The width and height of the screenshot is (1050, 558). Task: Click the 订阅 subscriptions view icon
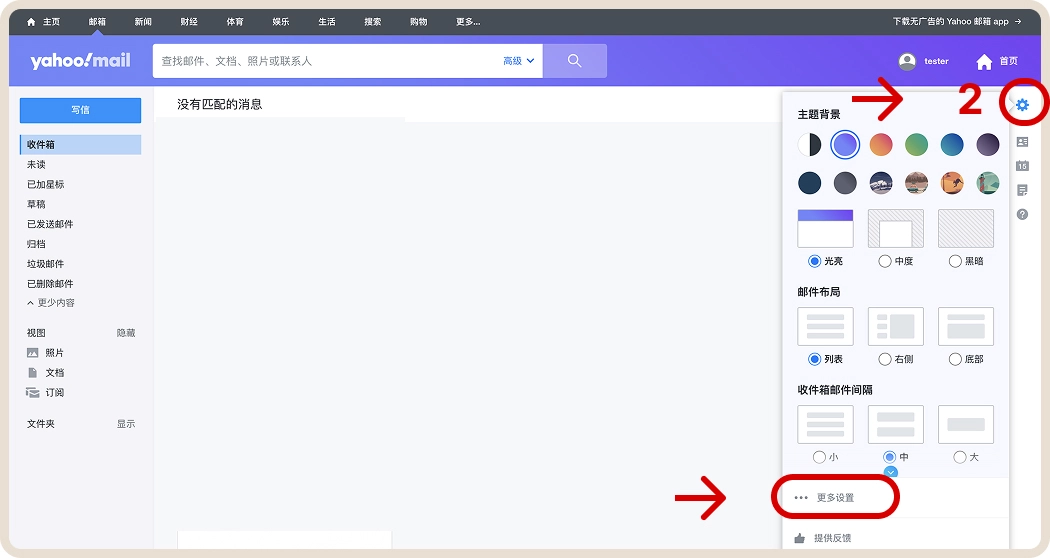point(32,393)
